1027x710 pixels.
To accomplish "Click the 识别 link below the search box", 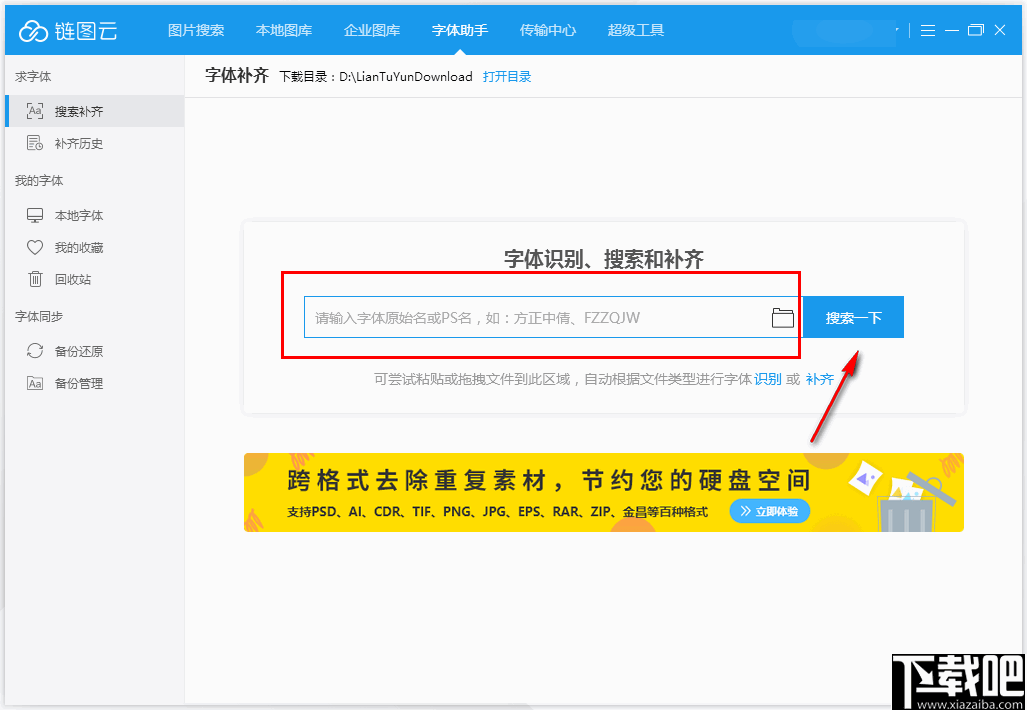I will [768, 379].
